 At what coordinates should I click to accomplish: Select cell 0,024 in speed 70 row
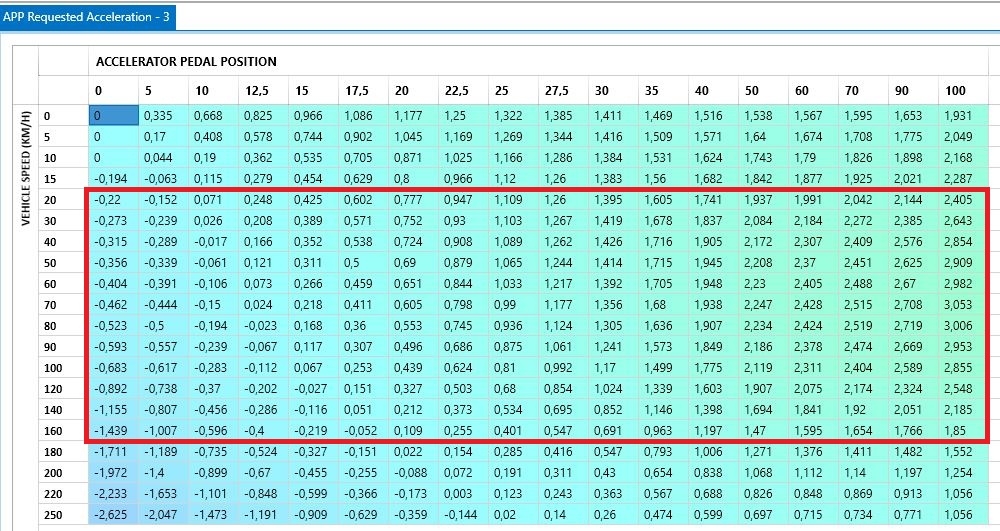[x=263, y=305]
